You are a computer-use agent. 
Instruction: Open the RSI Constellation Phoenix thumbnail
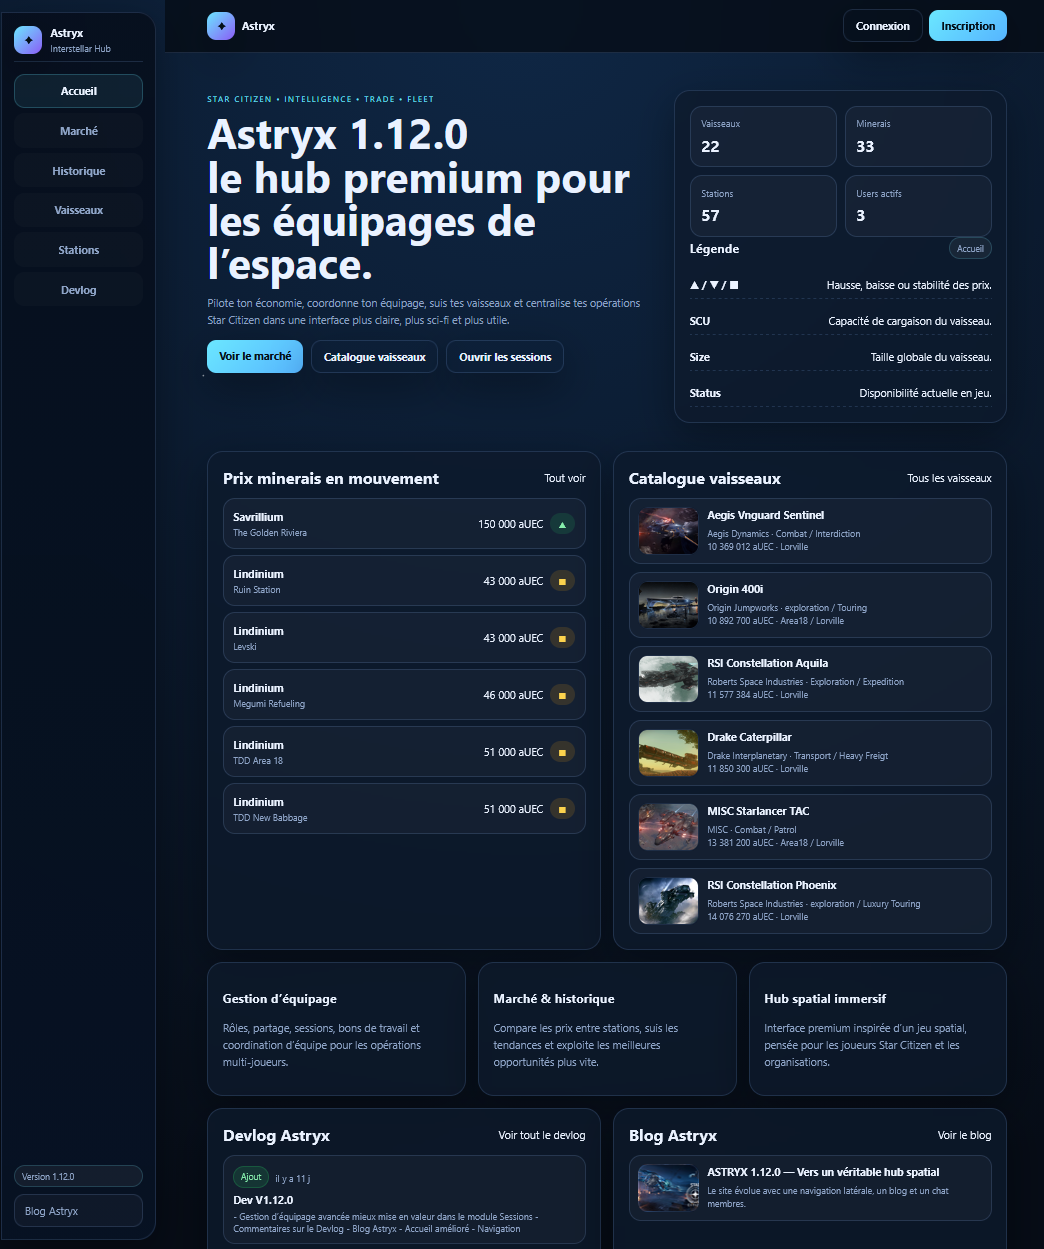[x=668, y=901]
